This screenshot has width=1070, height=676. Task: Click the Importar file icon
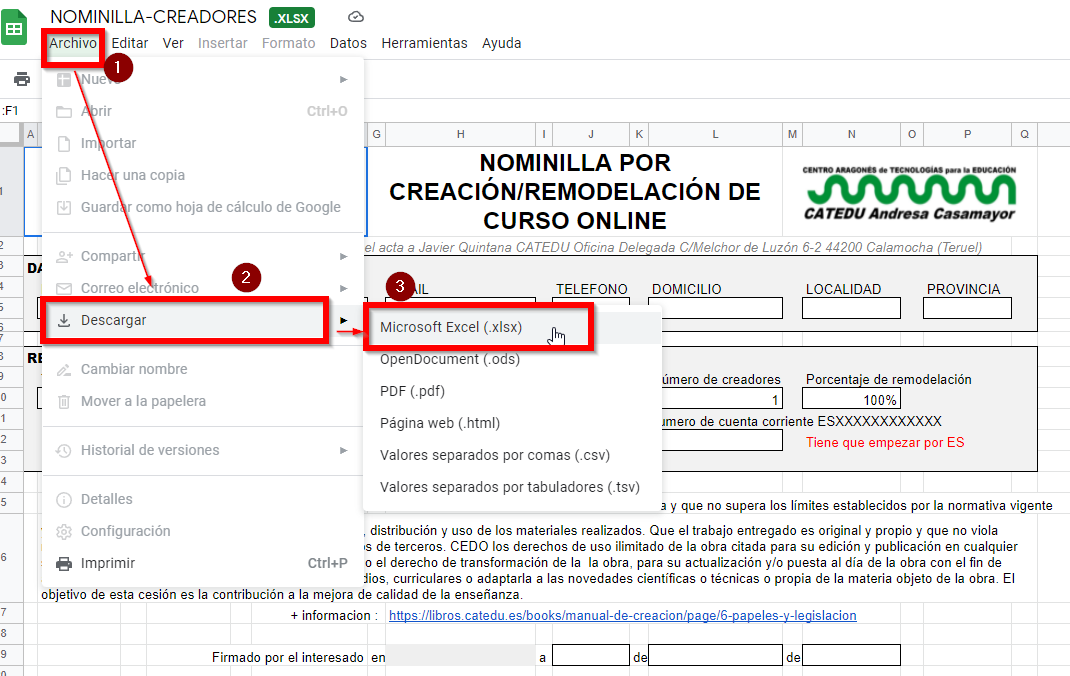[63, 143]
